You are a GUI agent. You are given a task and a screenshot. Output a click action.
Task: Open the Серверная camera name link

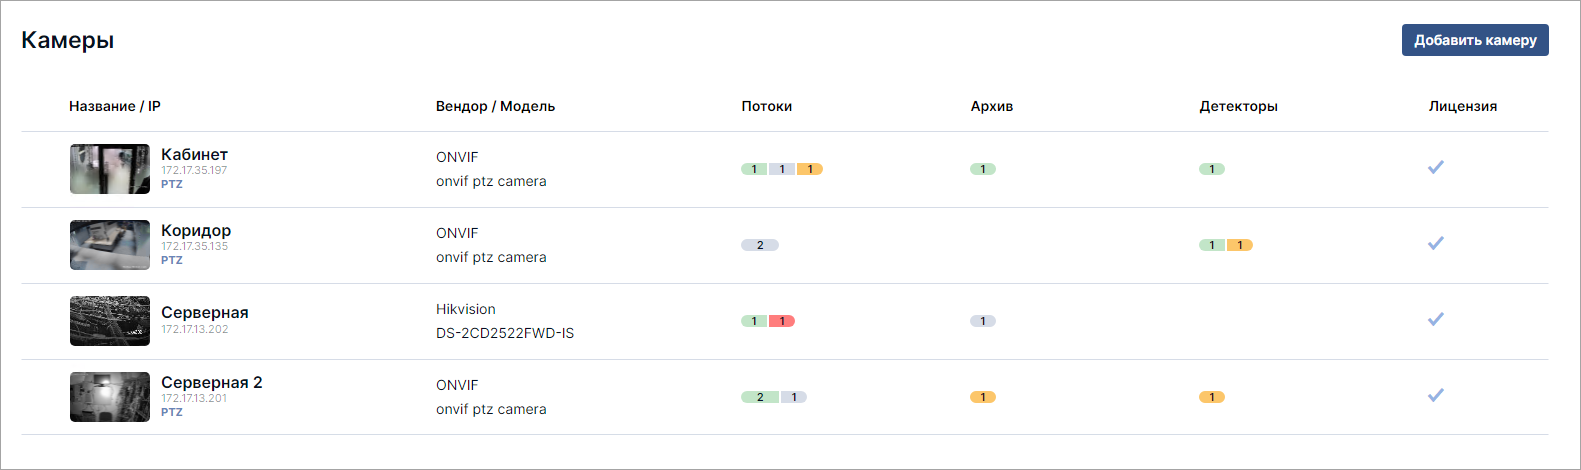[205, 312]
